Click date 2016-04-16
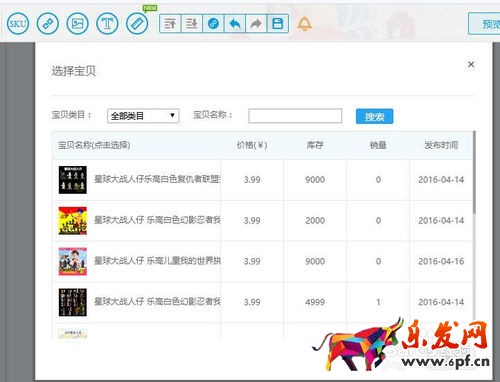This screenshot has width=500, height=382. [441, 261]
